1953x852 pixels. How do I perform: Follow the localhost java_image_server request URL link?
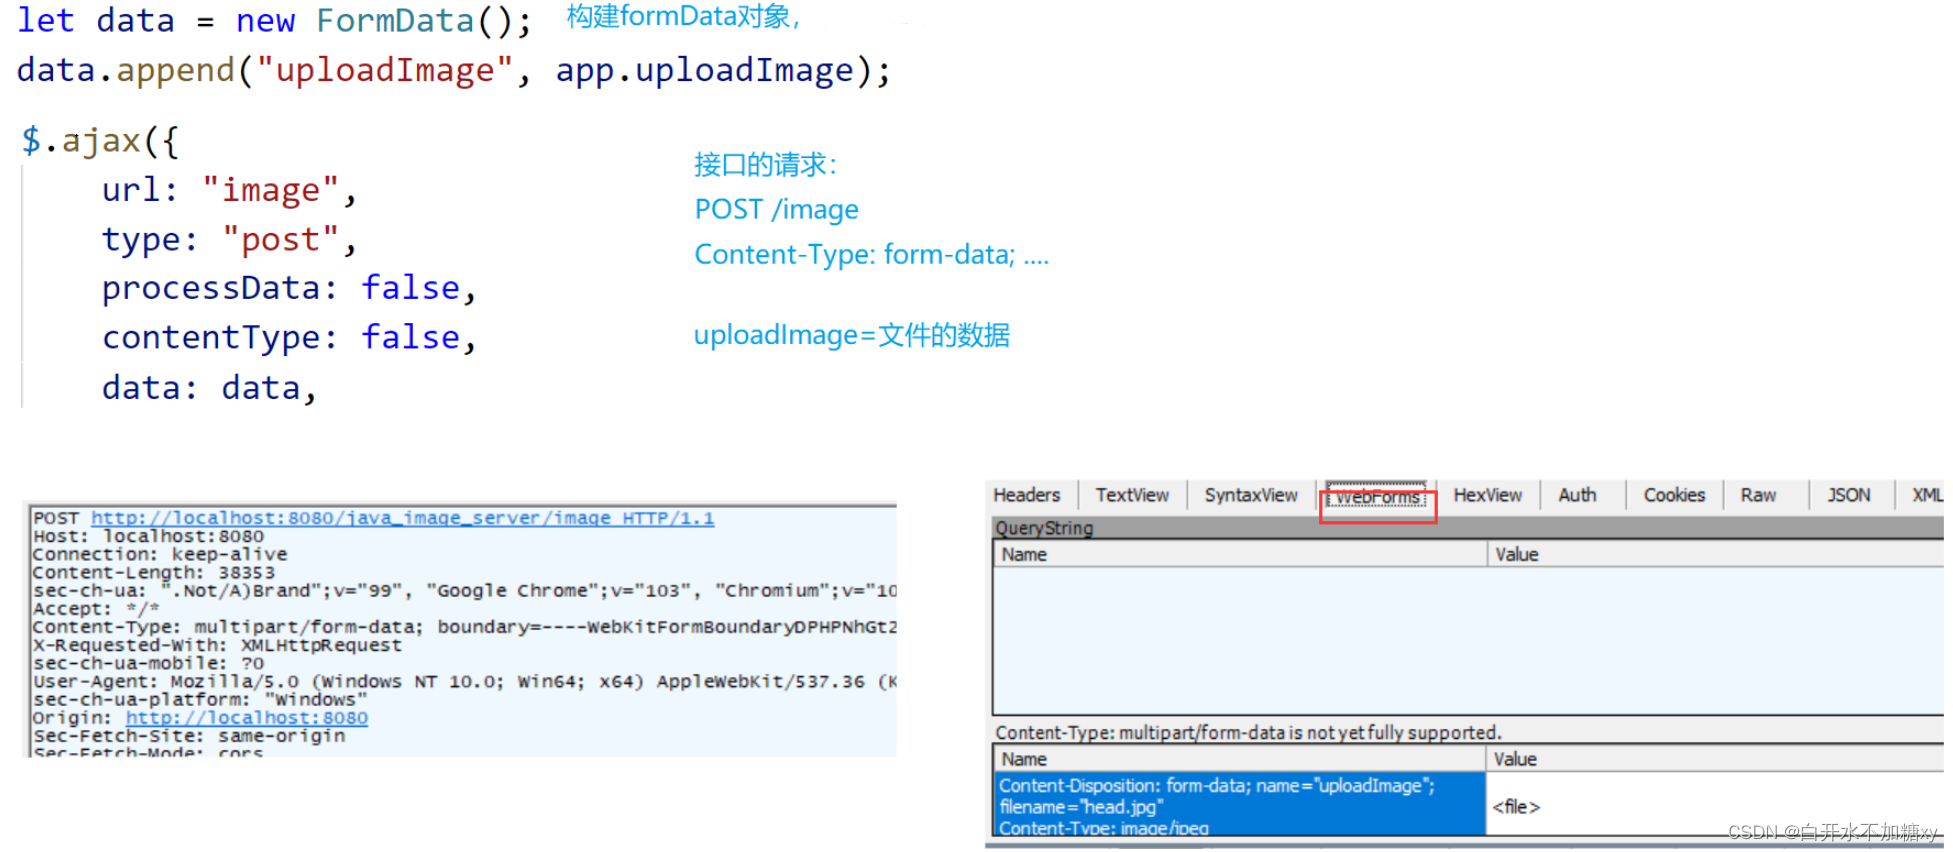point(402,518)
